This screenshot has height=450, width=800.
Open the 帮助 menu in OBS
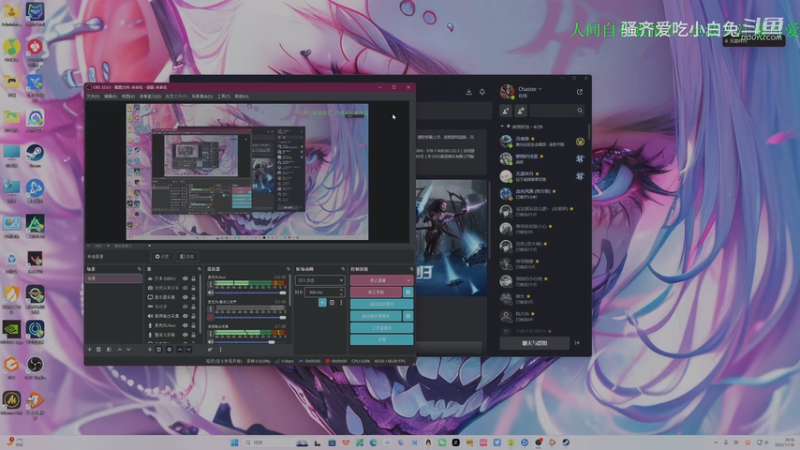click(x=241, y=96)
